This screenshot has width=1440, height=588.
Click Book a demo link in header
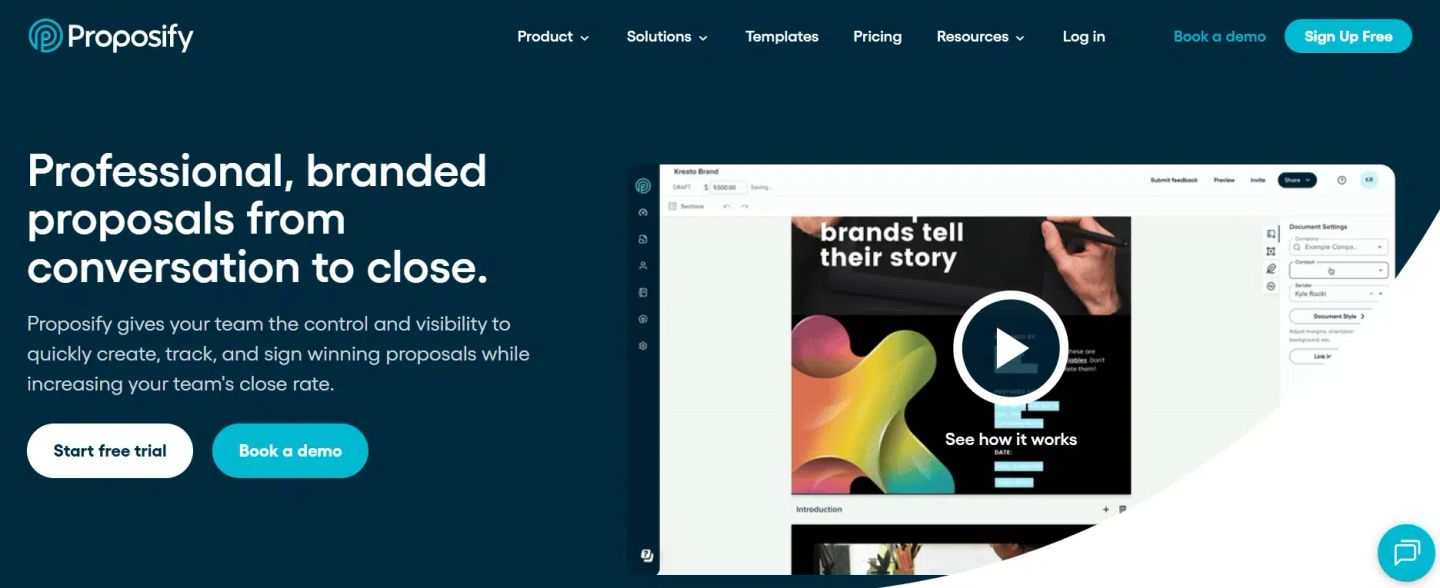tap(1219, 37)
